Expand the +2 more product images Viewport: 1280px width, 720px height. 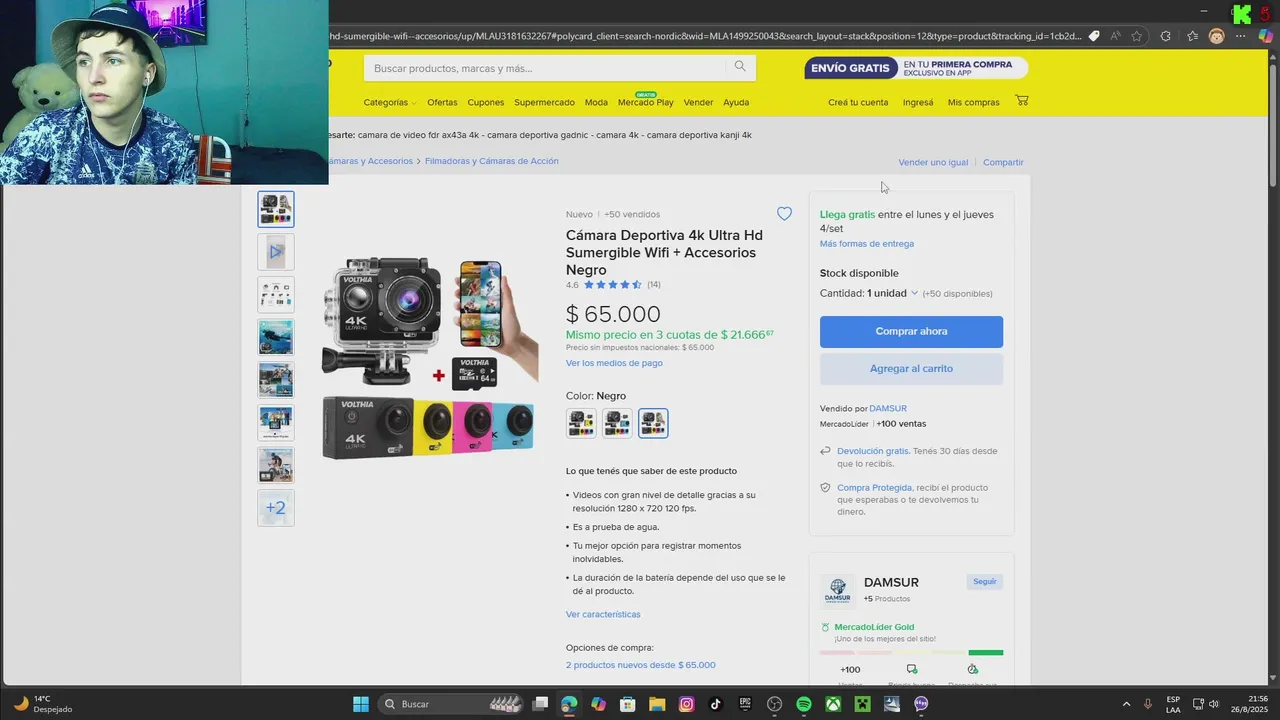coord(276,508)
